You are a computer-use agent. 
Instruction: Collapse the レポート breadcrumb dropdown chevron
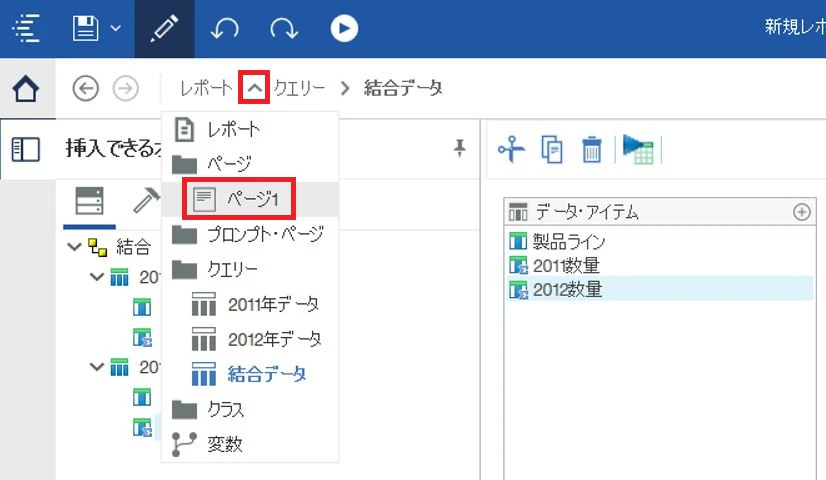point(254,87)
